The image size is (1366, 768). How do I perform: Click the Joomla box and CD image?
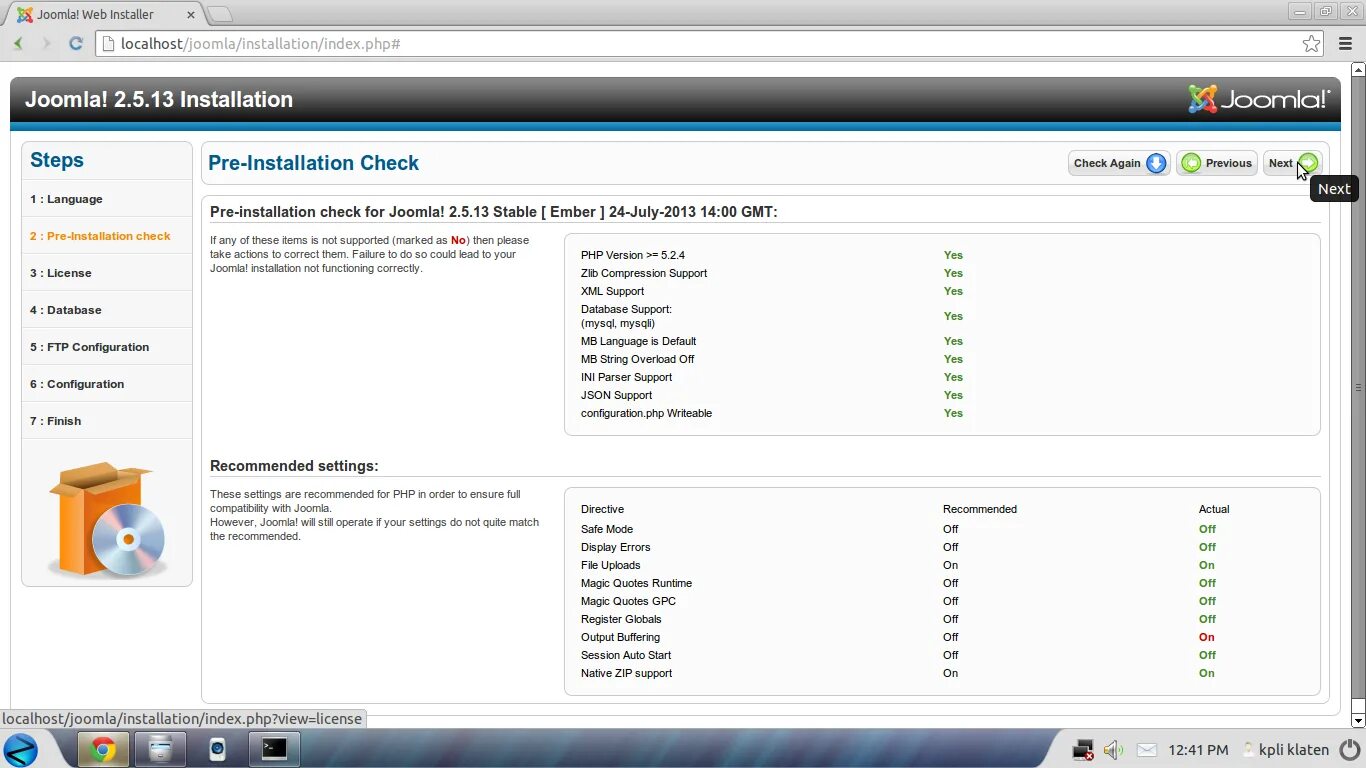pos(107,518)
